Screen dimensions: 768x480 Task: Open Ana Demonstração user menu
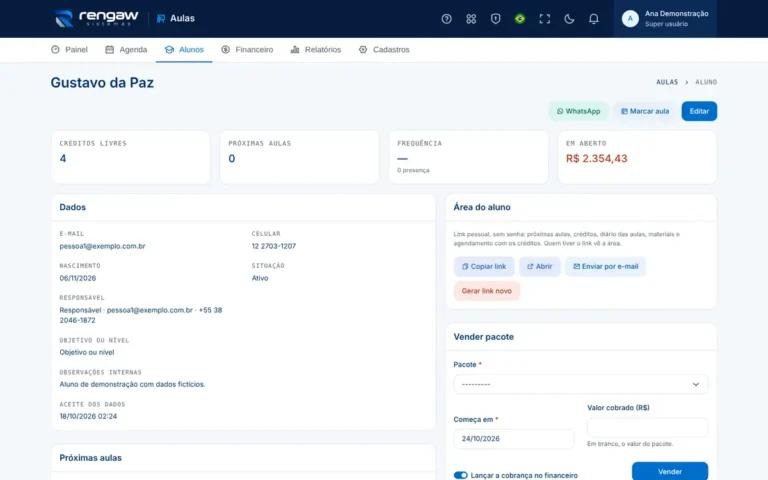665,19
